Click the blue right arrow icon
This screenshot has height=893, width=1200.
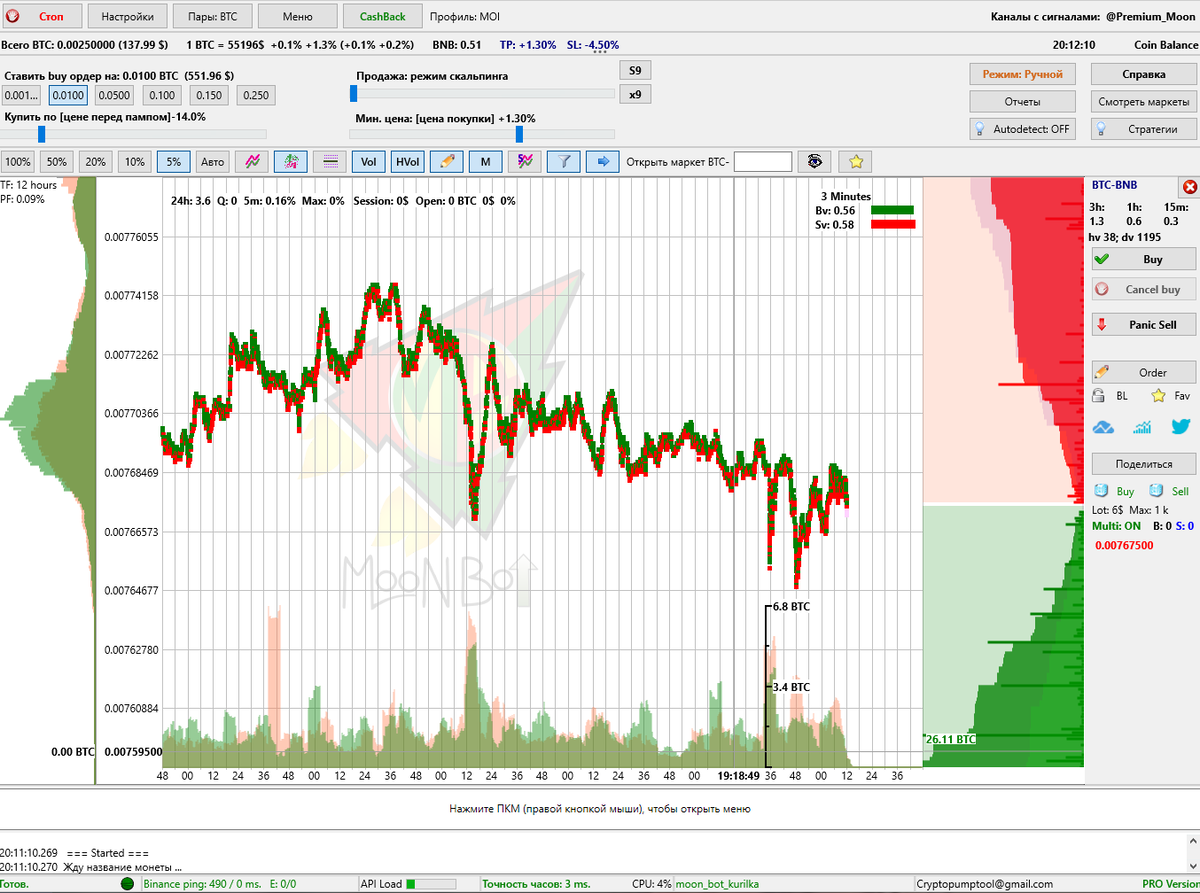pyautogui.click(x=603, y=161)
